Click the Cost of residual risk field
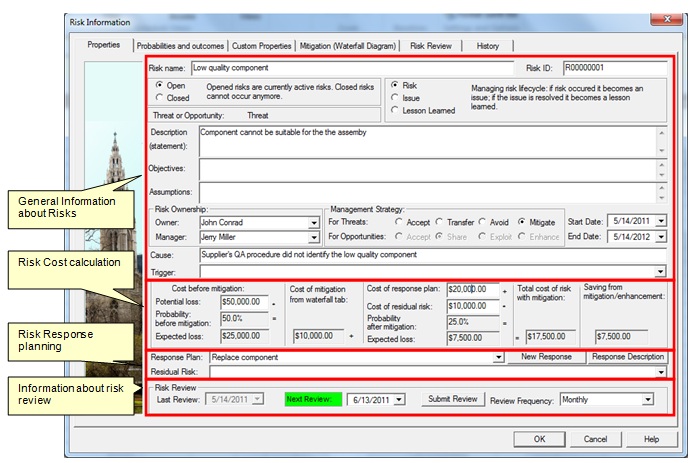 pos(473,306)
